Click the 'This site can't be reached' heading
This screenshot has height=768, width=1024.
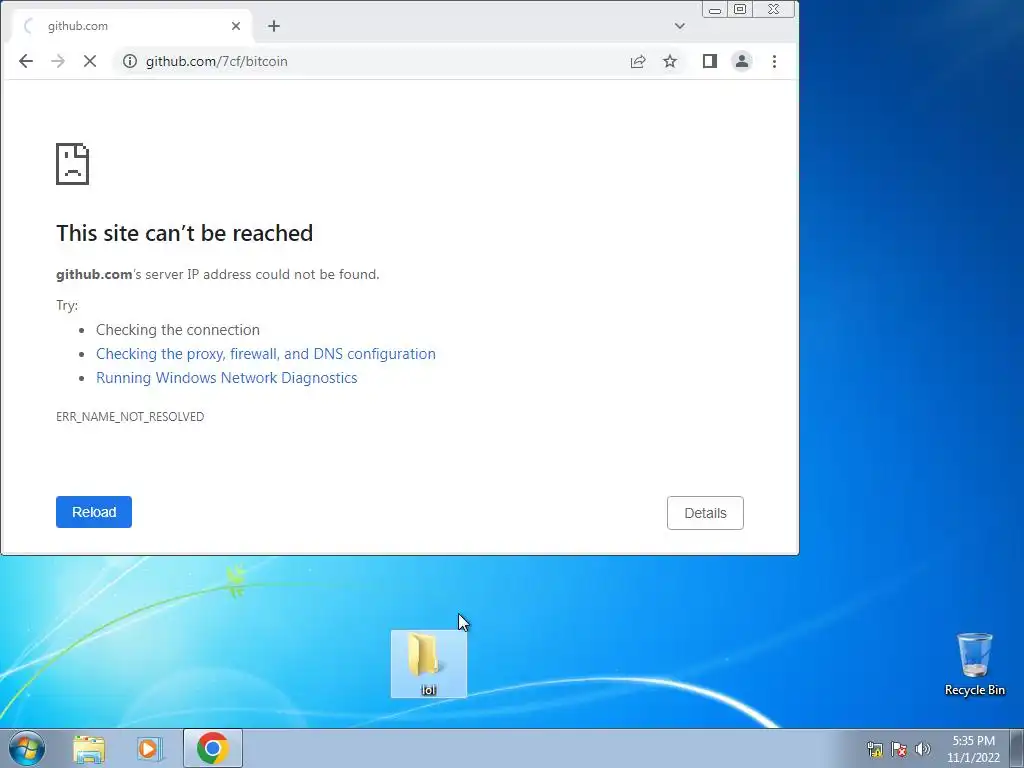point(185,233)
